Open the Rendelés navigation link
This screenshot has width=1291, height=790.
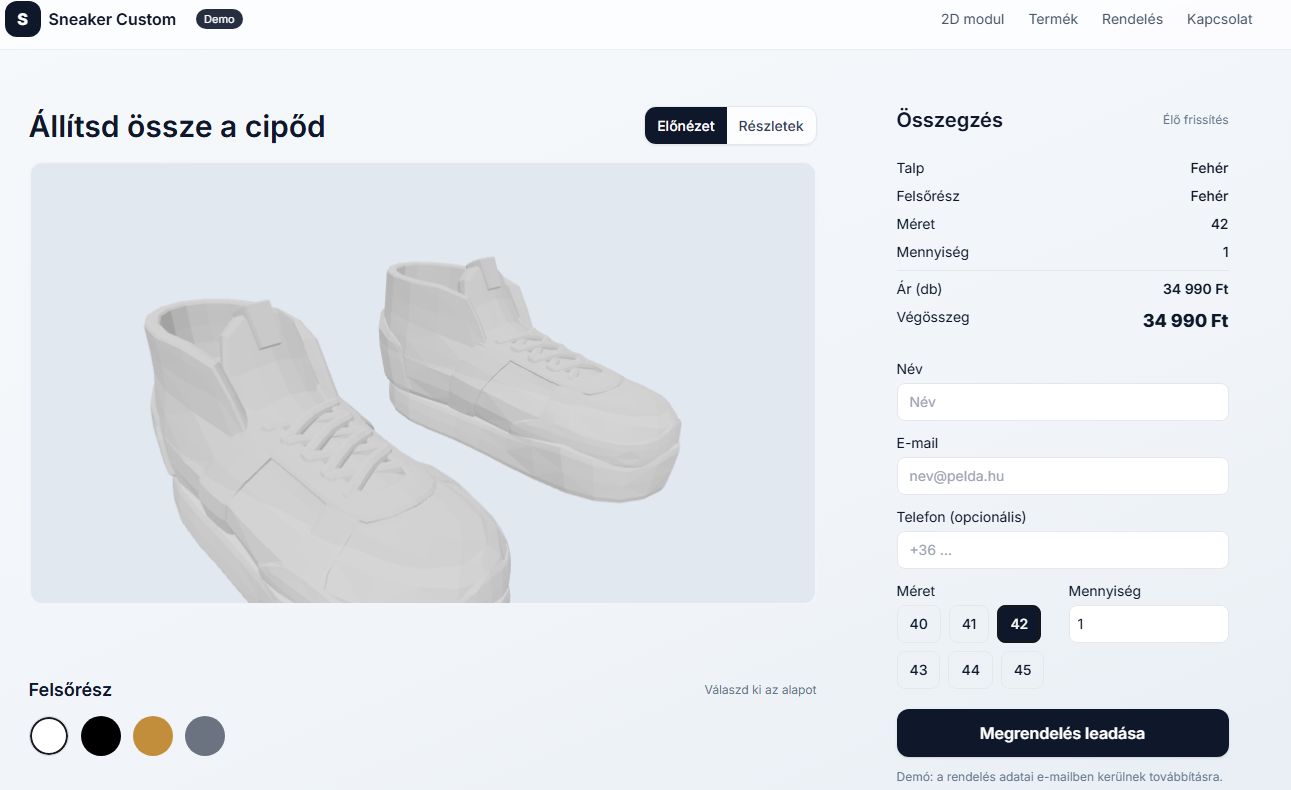tap(1132, 19)
